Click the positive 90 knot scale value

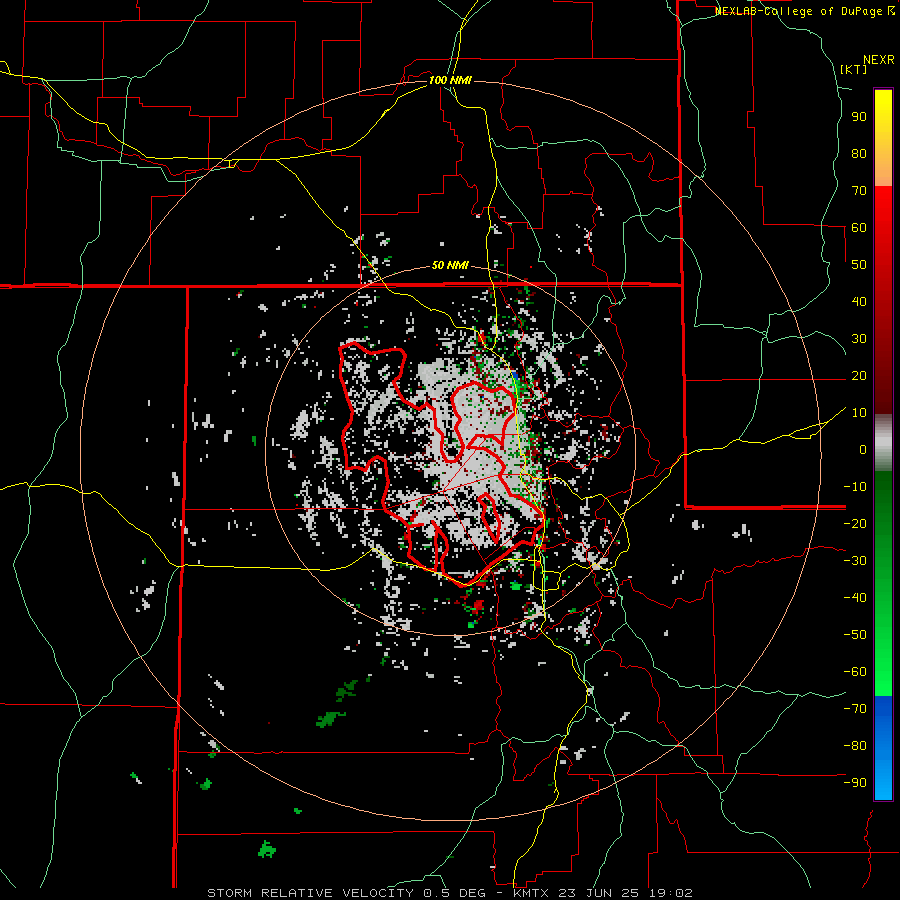[859, 117]
